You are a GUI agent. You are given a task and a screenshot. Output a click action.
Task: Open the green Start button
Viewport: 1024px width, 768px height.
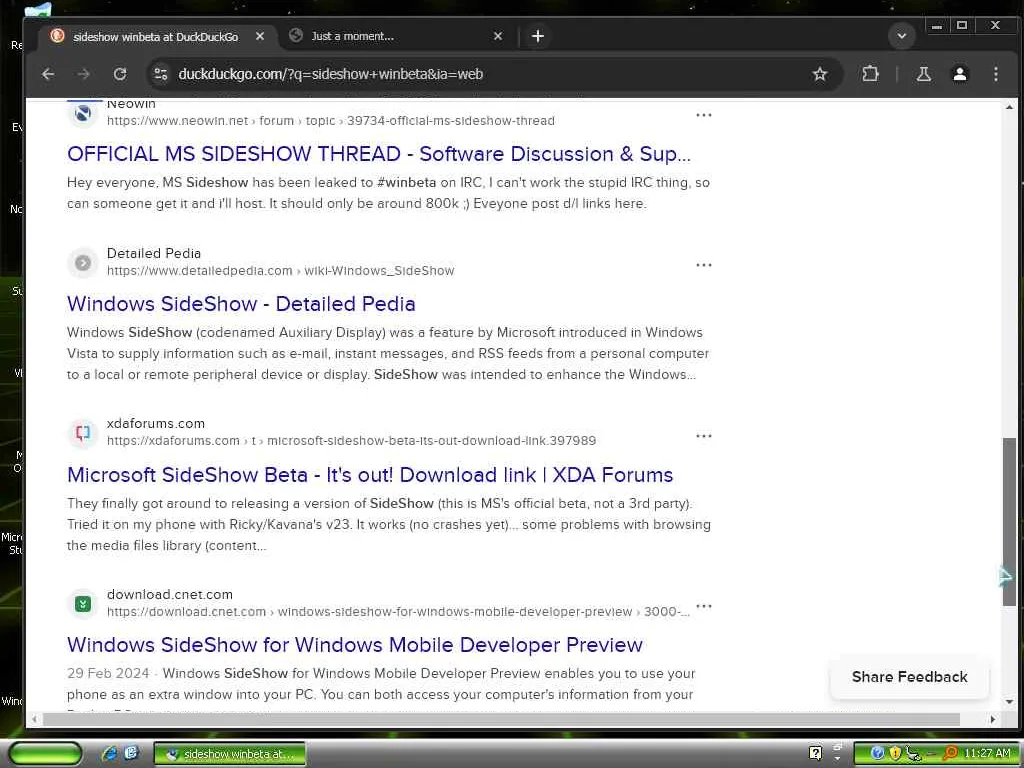coord(45,754)
